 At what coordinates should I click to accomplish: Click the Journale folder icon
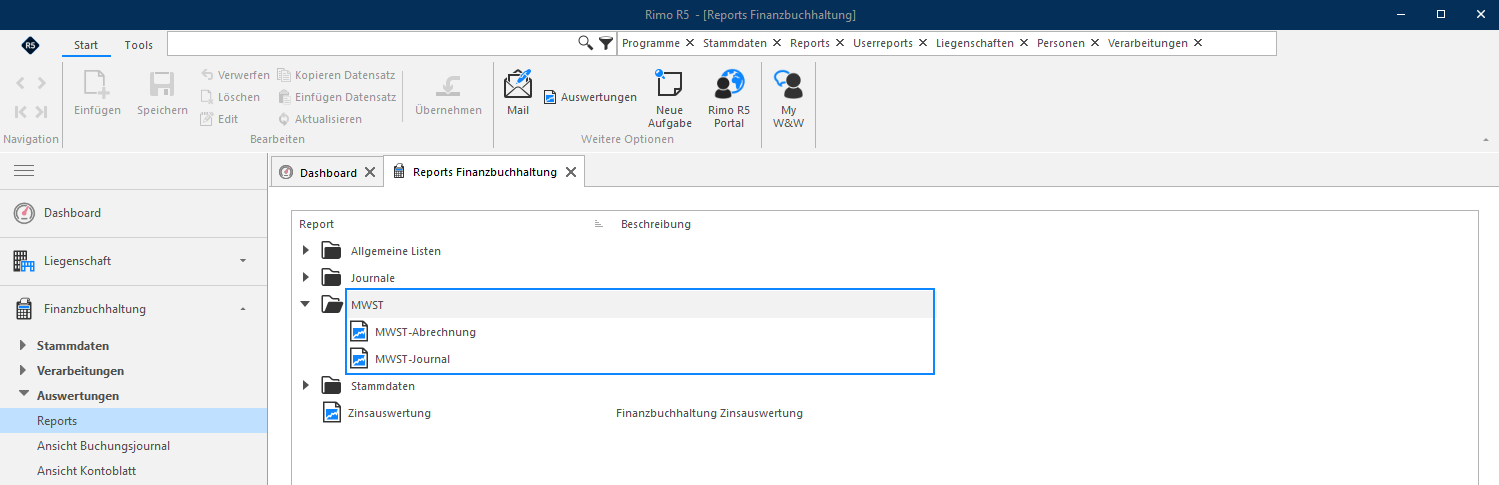tap(332, 277)
